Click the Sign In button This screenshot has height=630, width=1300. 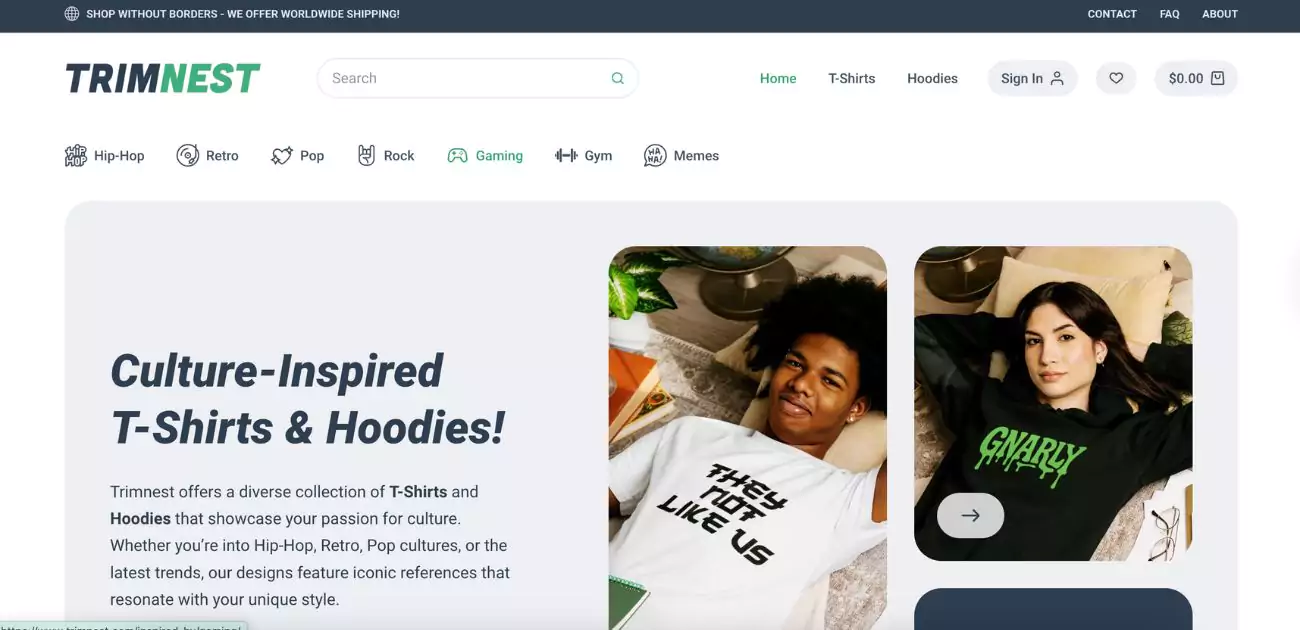click(1032, 78)
